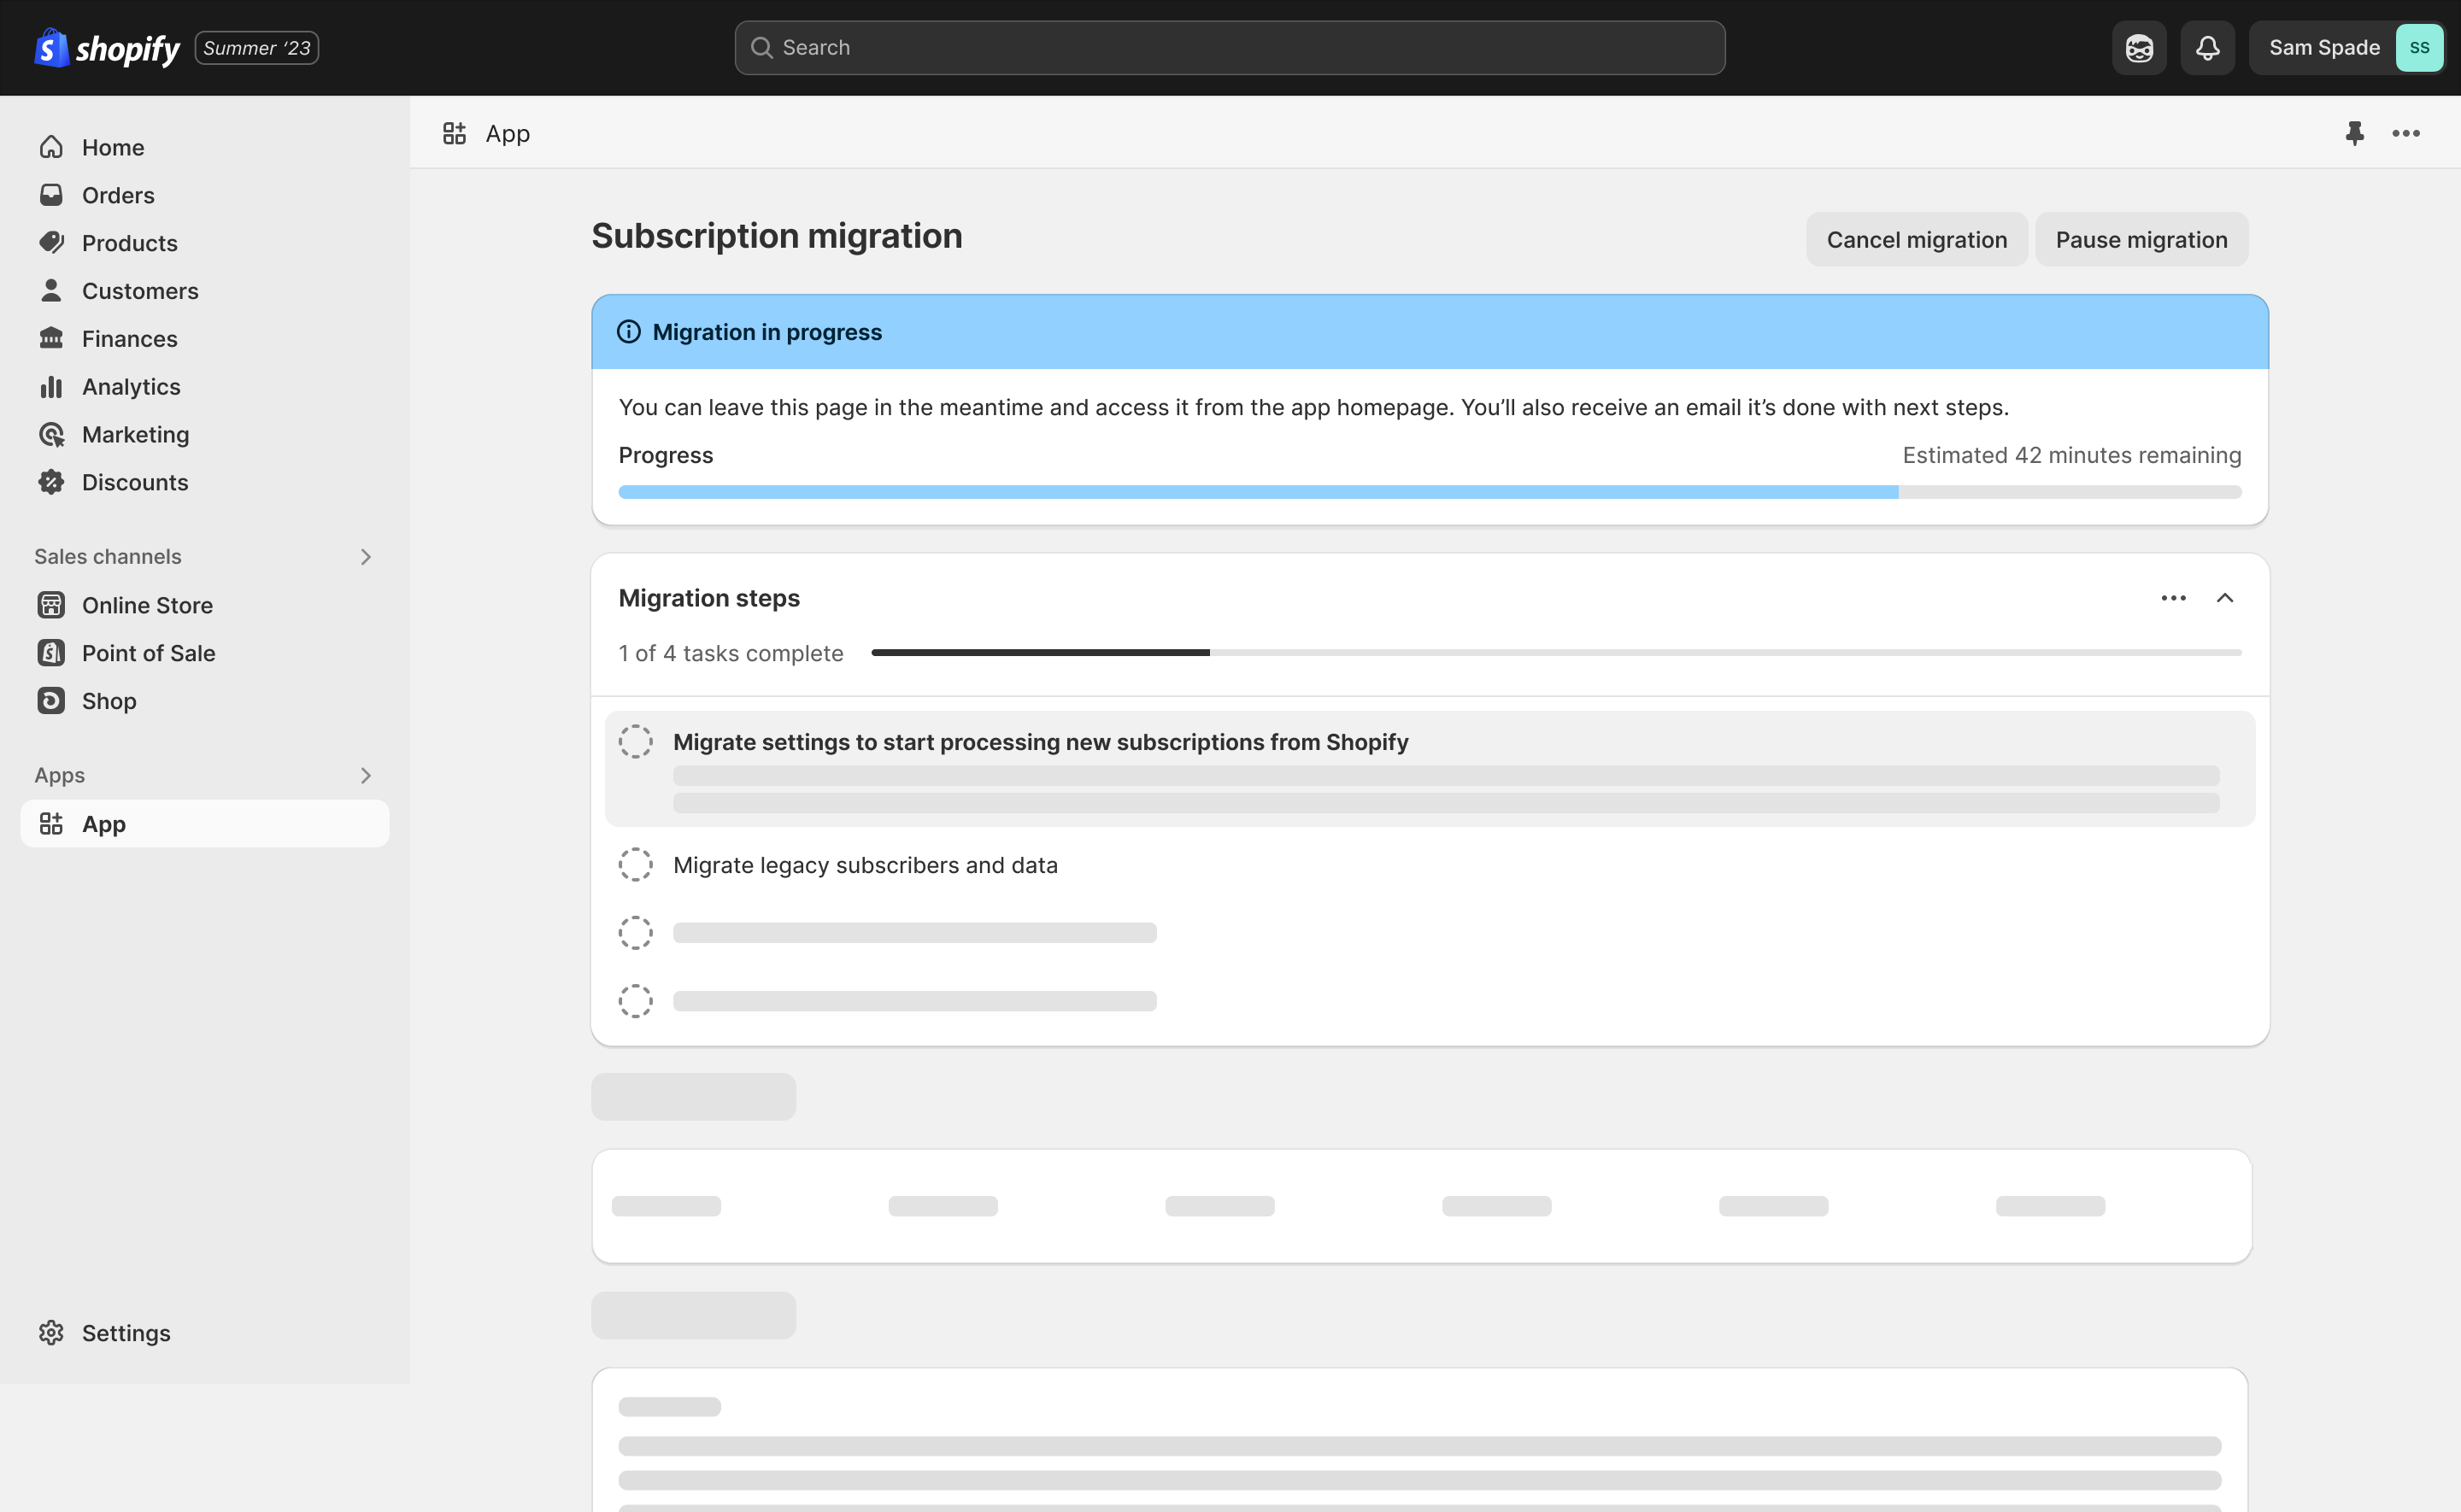Expand Apps chevron

click(366, 776)
